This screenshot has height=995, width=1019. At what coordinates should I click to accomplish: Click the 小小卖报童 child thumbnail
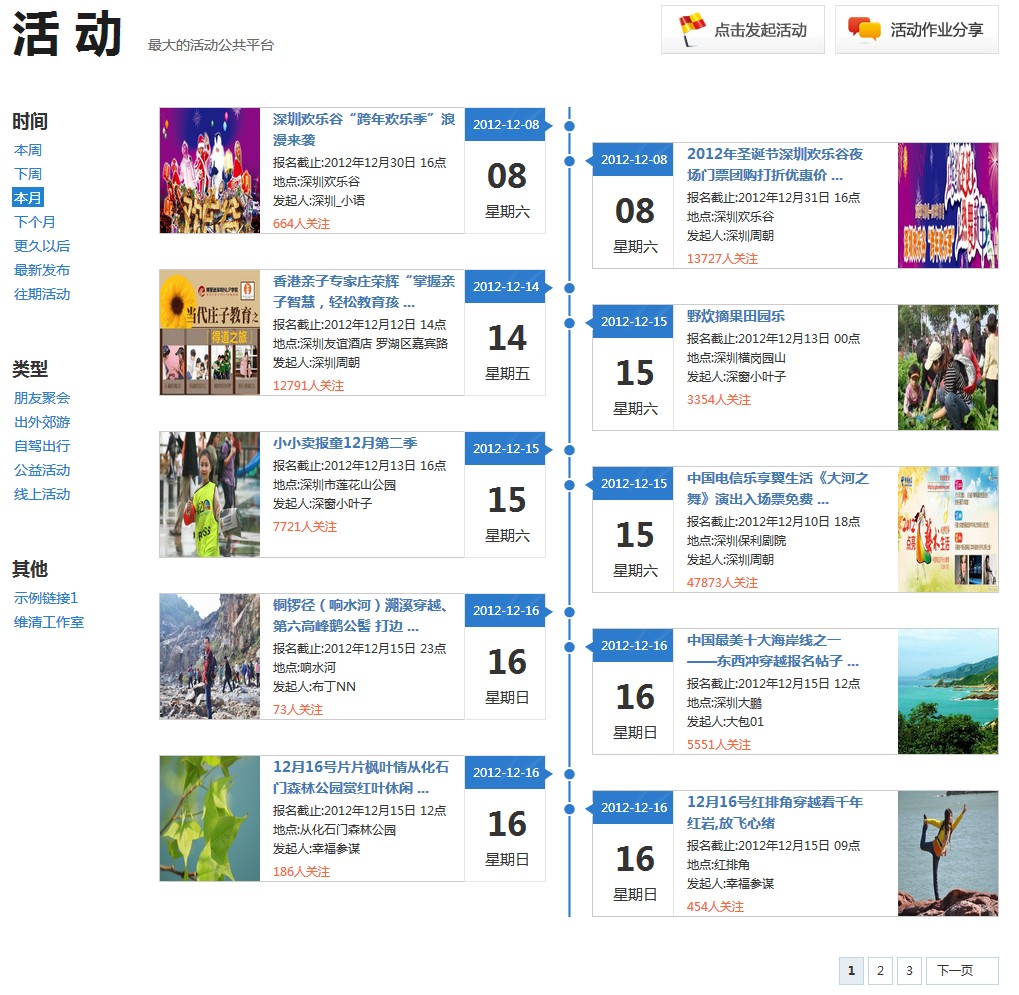coord(210,495)
